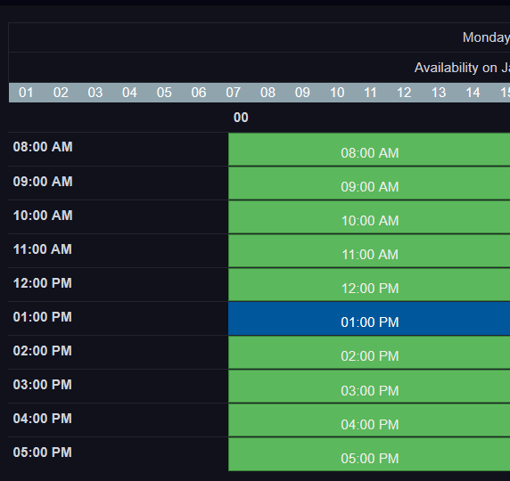Pick day 09 in the date strip
The height and width of the screenshot is (481, 510).
pos(302,92)
